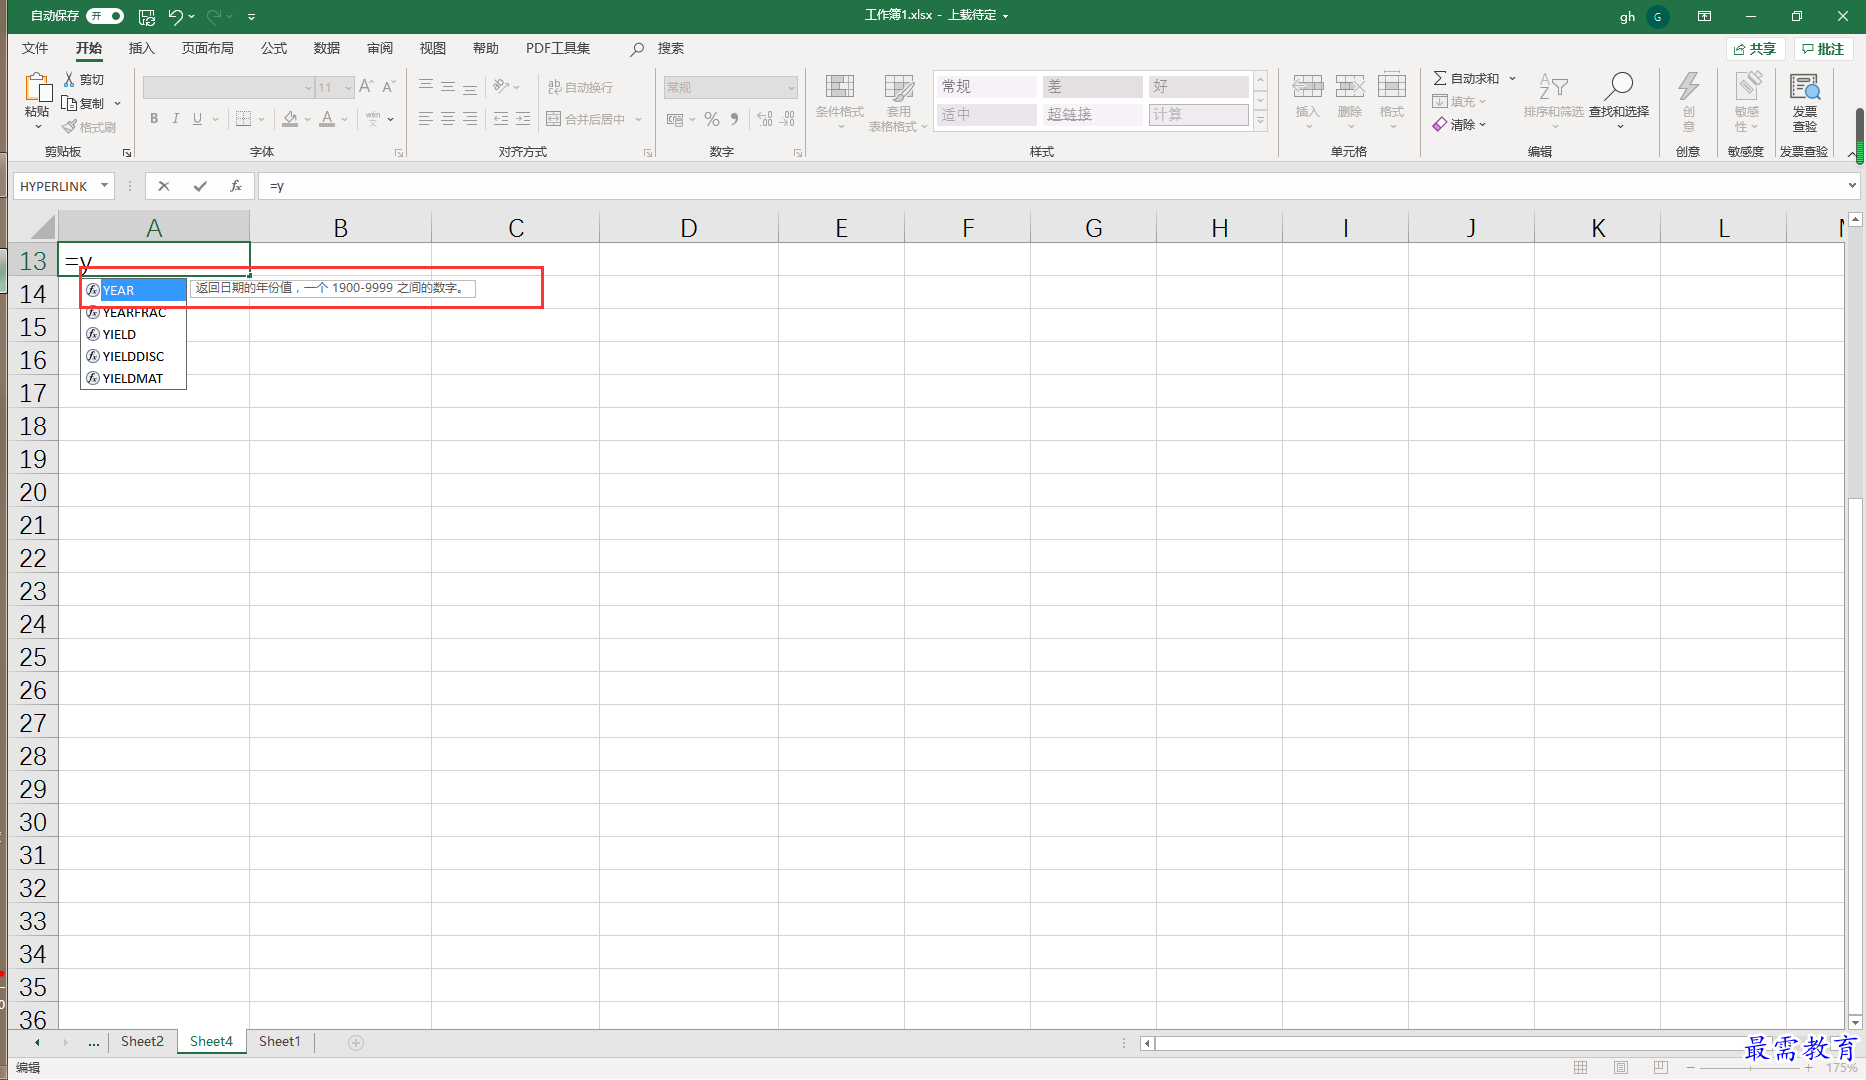1866x1080 pixels.
Task: Open the font size dropdown
Action: 348,88
